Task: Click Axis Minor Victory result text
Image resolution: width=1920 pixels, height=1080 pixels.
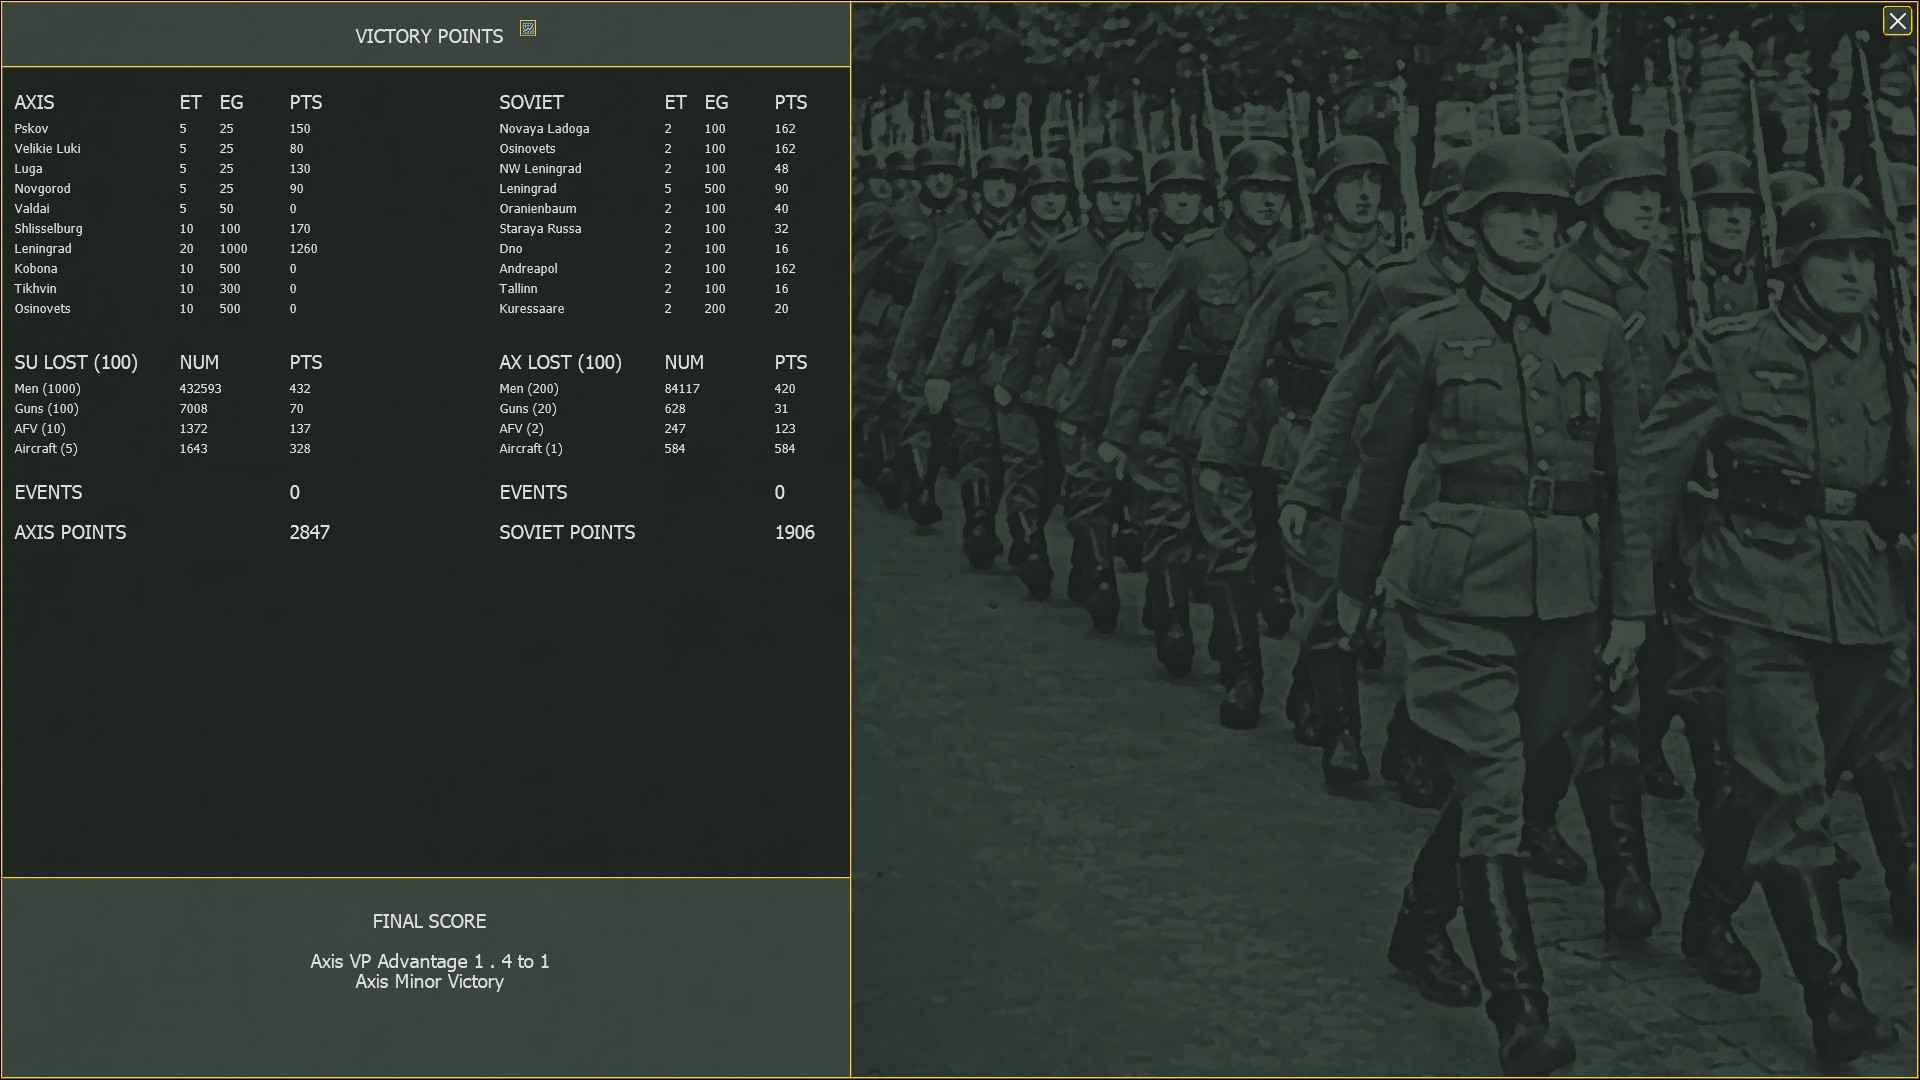Action: [429, 982]
